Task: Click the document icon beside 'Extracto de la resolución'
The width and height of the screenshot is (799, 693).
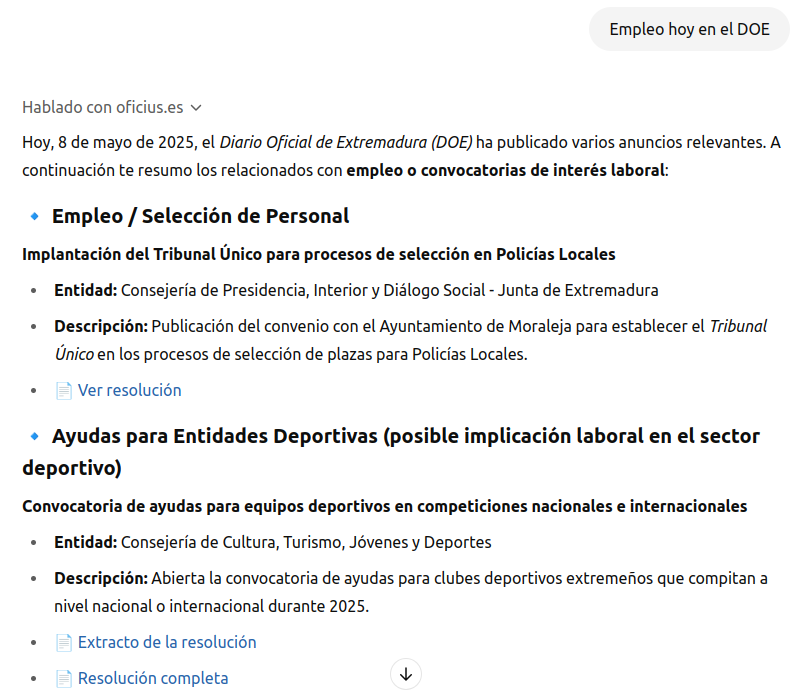Action: pyautogui.click(x=64, y=643)
